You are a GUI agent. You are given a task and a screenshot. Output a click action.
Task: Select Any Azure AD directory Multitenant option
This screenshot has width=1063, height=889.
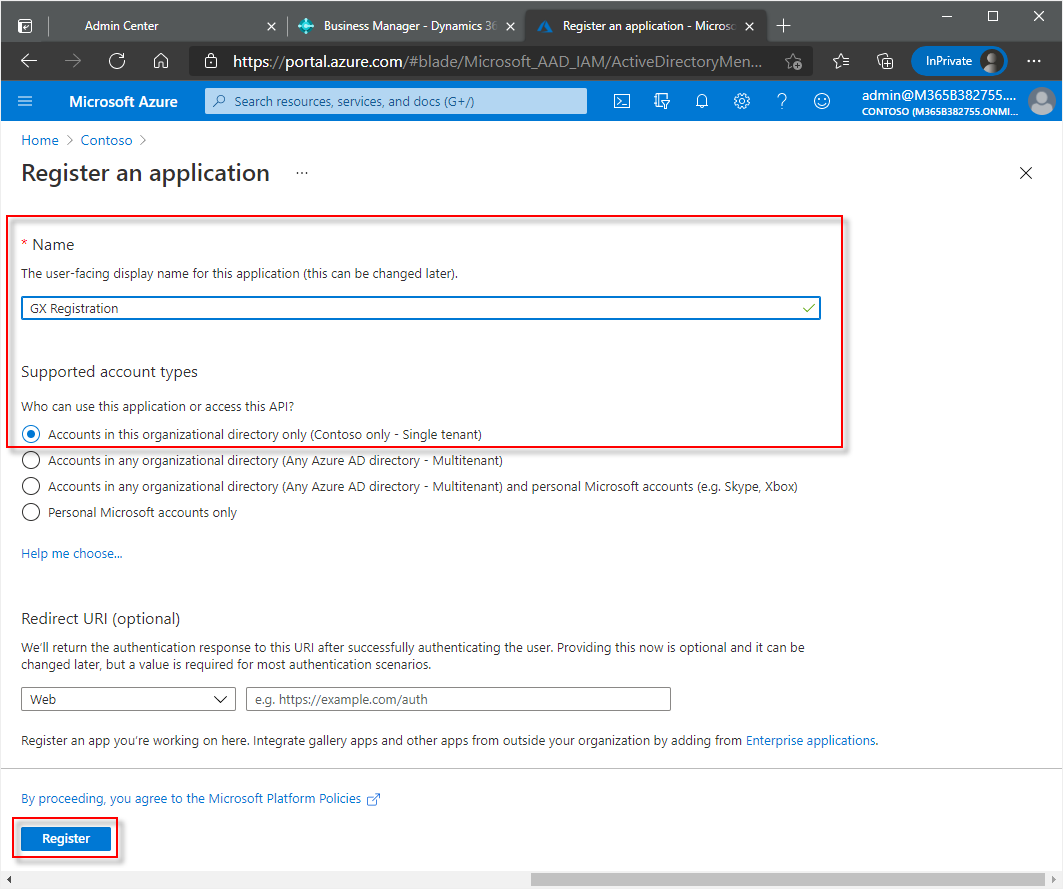pyautogui.click(x=31, y=460)
